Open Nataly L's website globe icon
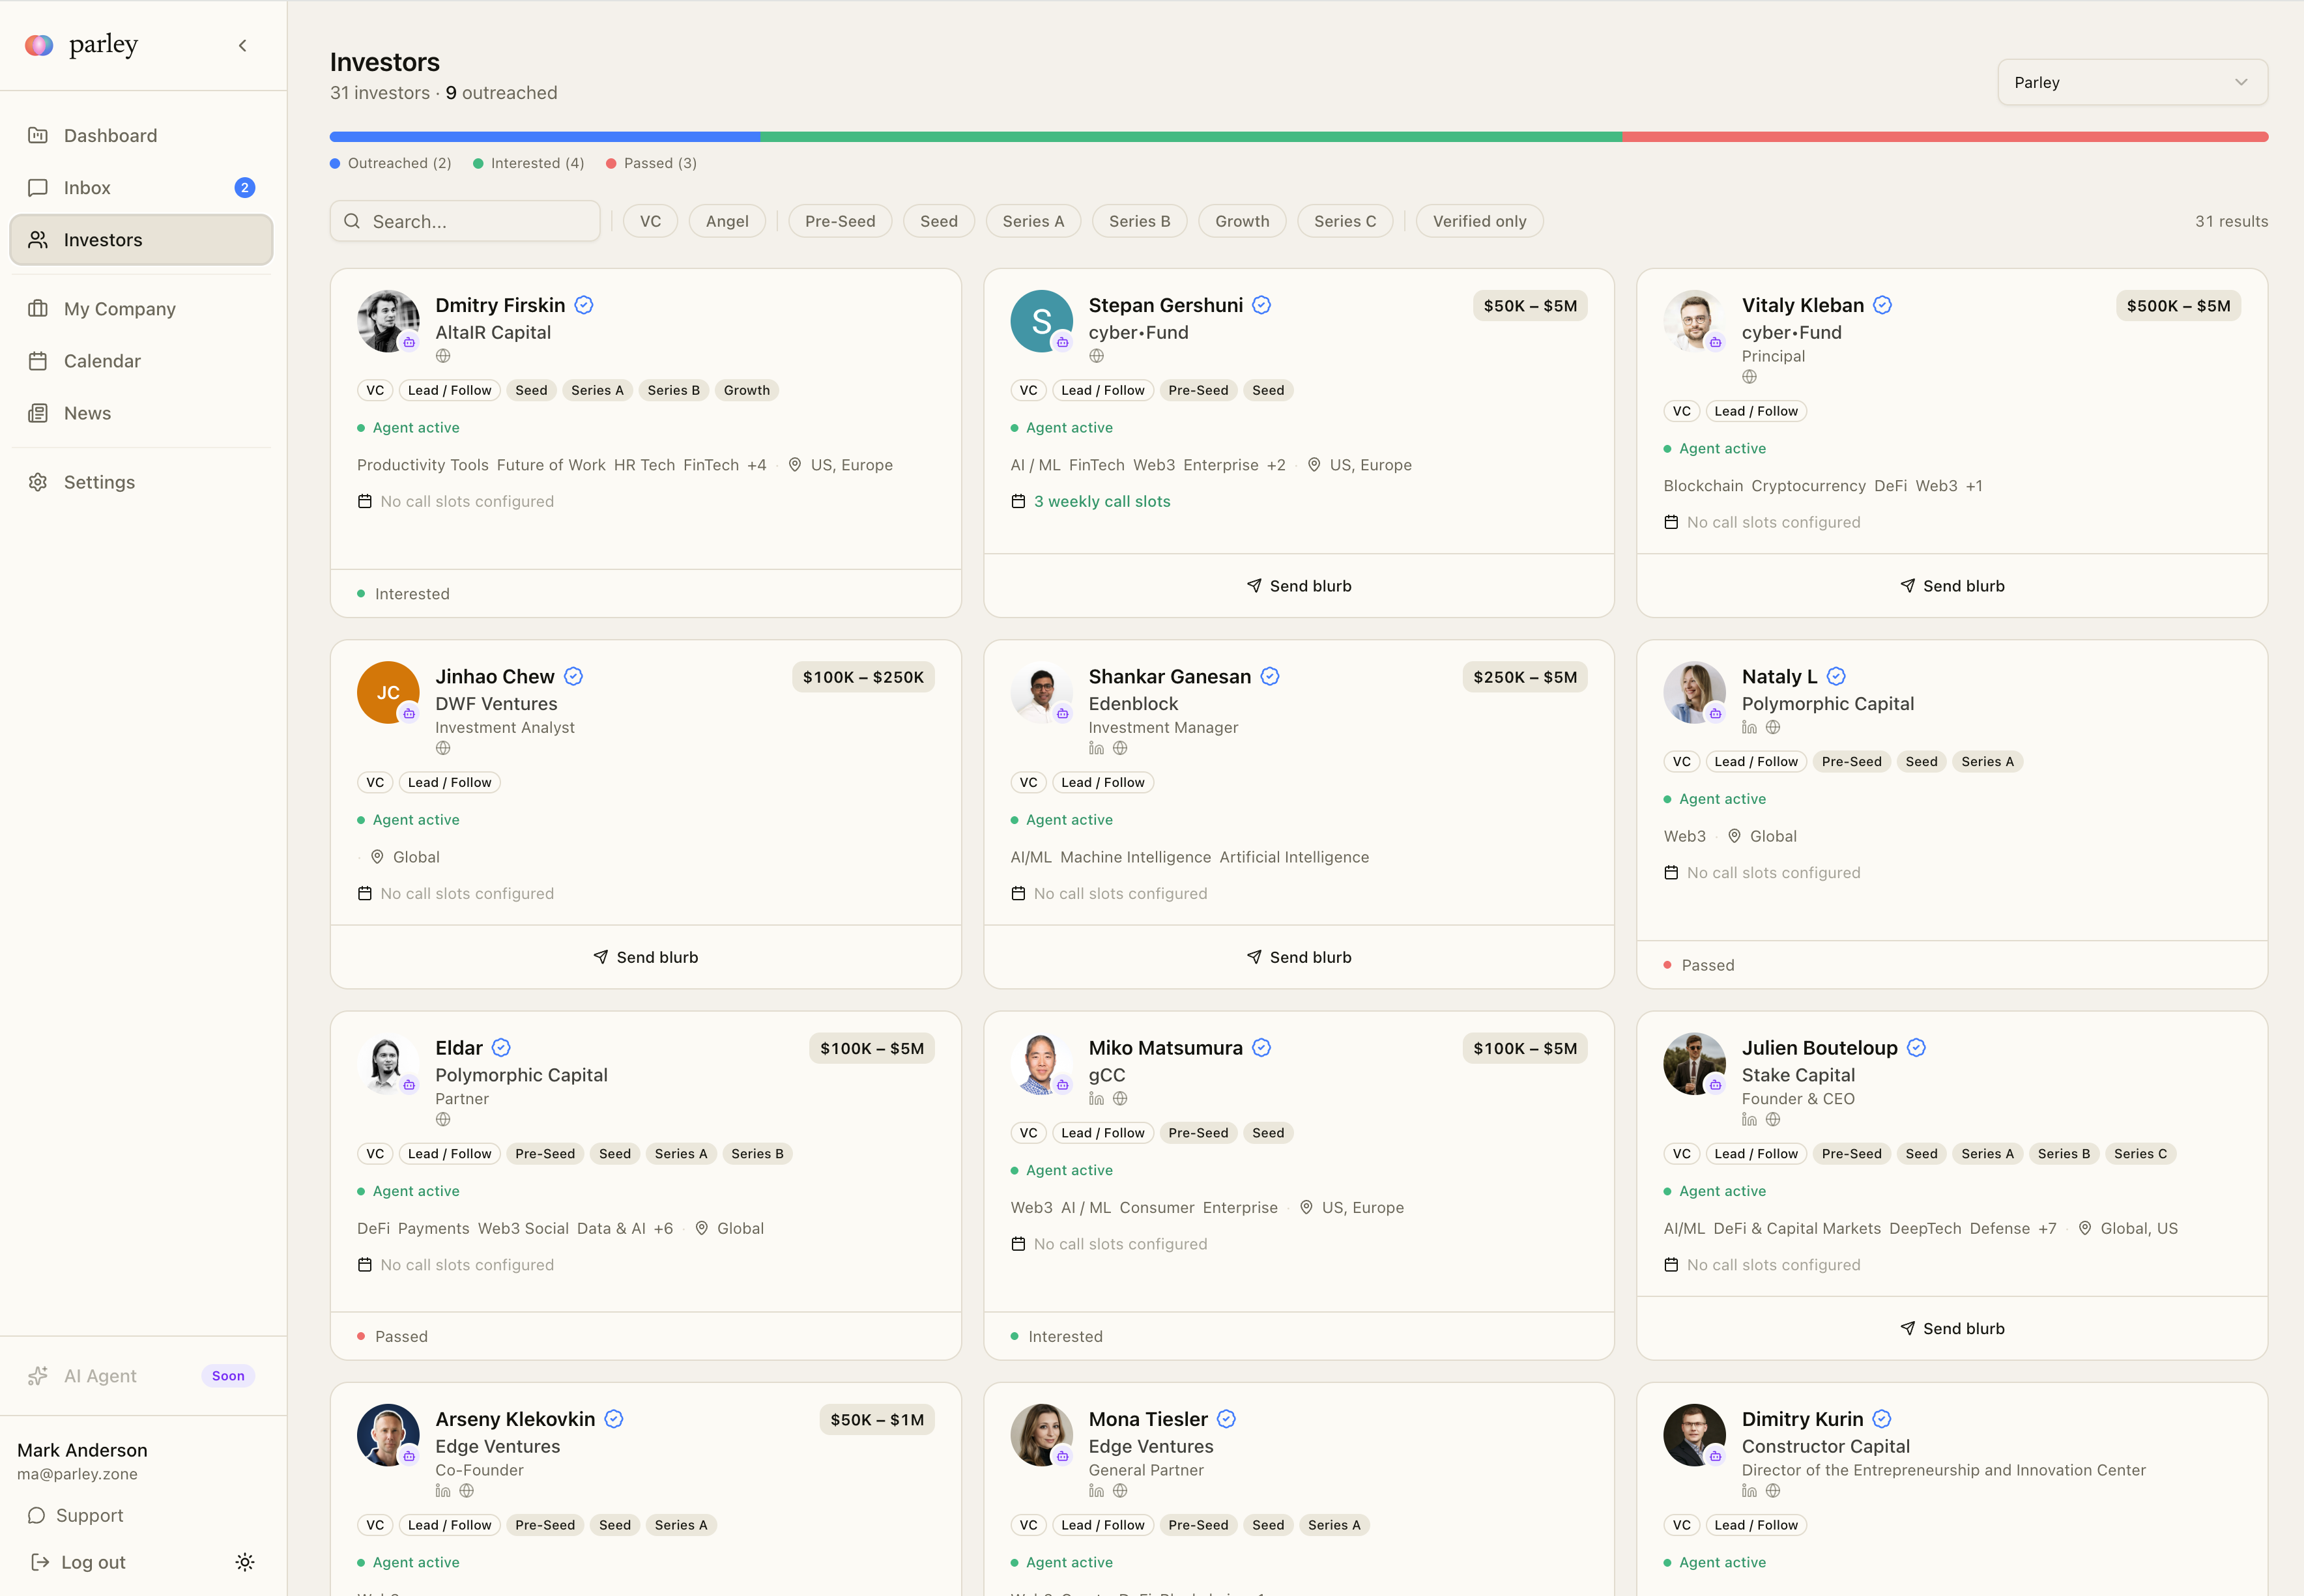The width and height of the screenshot is (2304, 1596). coord(1773,727)
